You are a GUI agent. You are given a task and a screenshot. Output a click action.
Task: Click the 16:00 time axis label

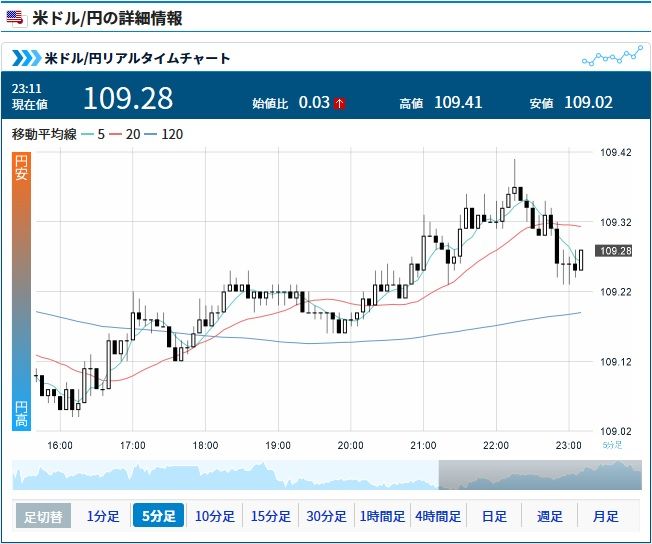[60, 445]
